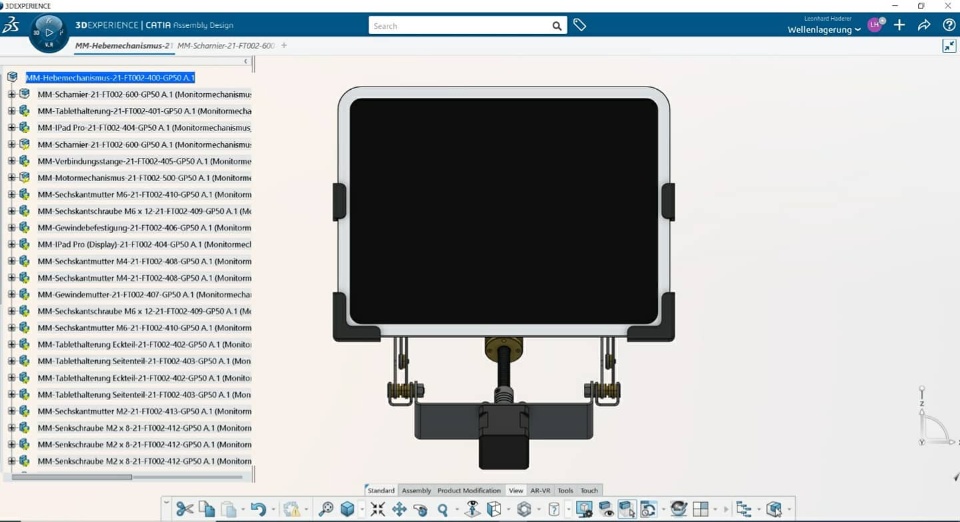Click the multi-view four-pane layout icon

click(700, 509)
